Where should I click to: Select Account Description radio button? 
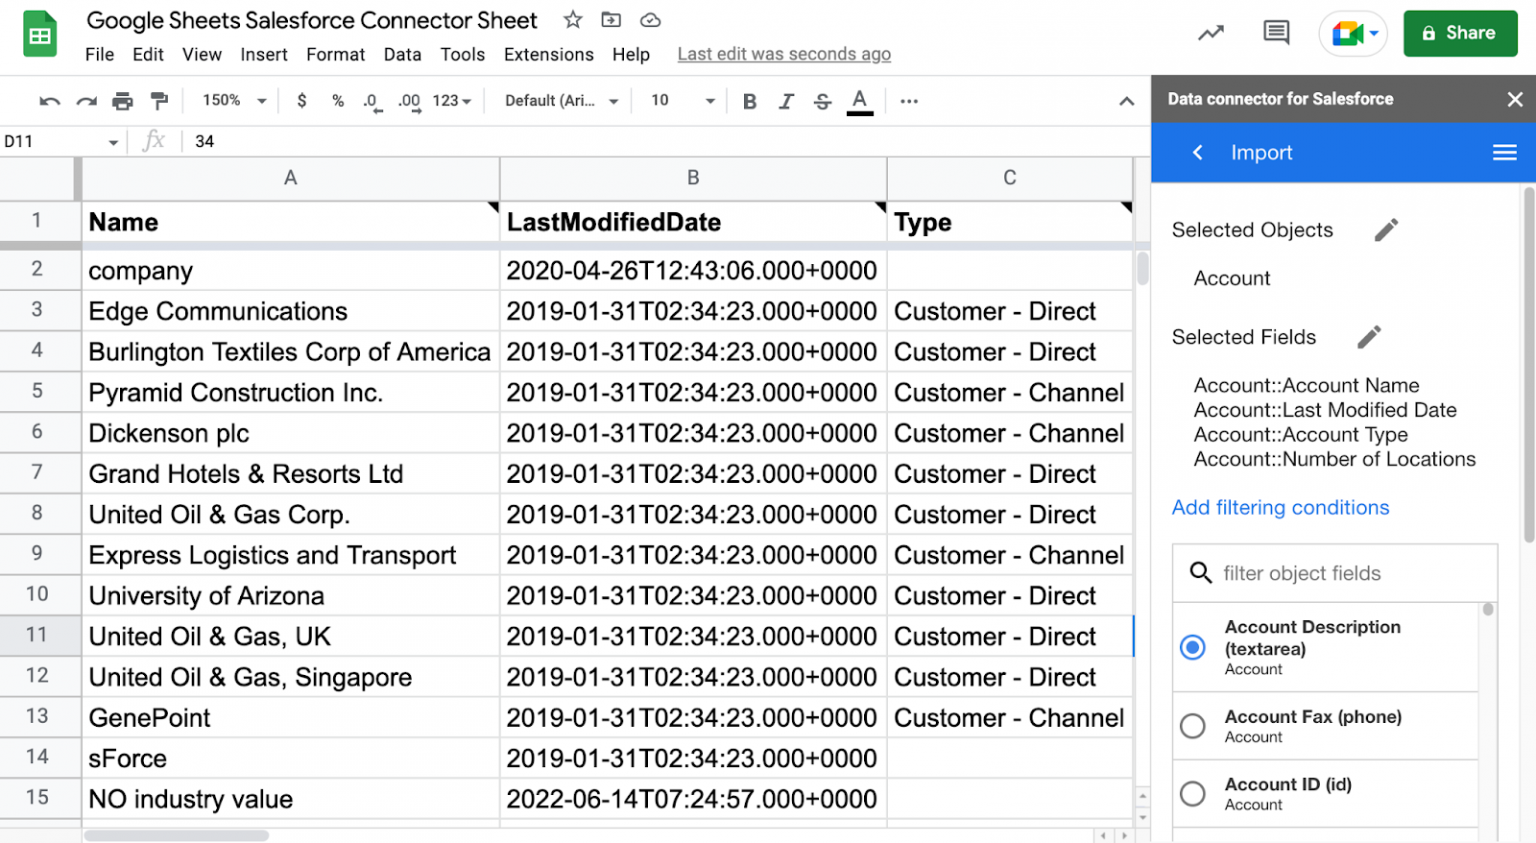(x=1192, y=647)
